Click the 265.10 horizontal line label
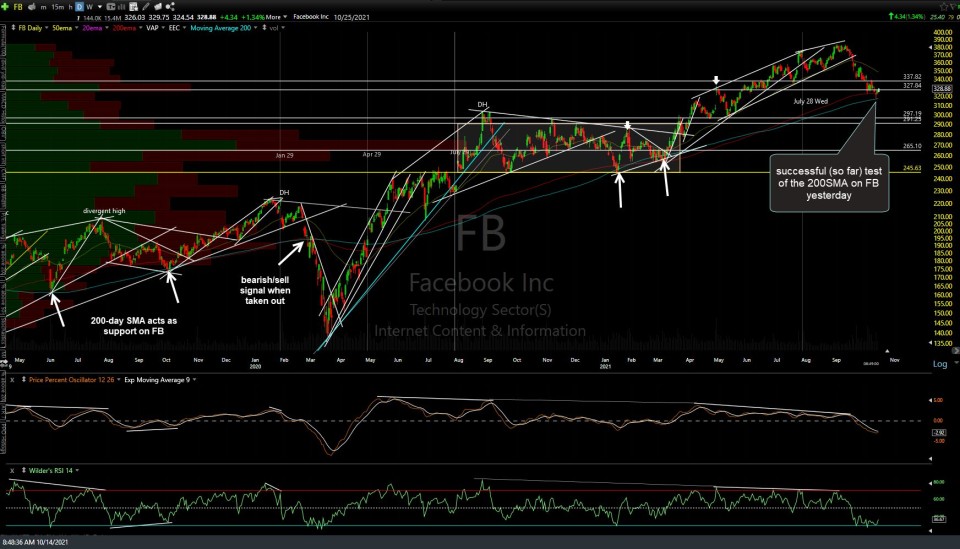 (912, 146)
